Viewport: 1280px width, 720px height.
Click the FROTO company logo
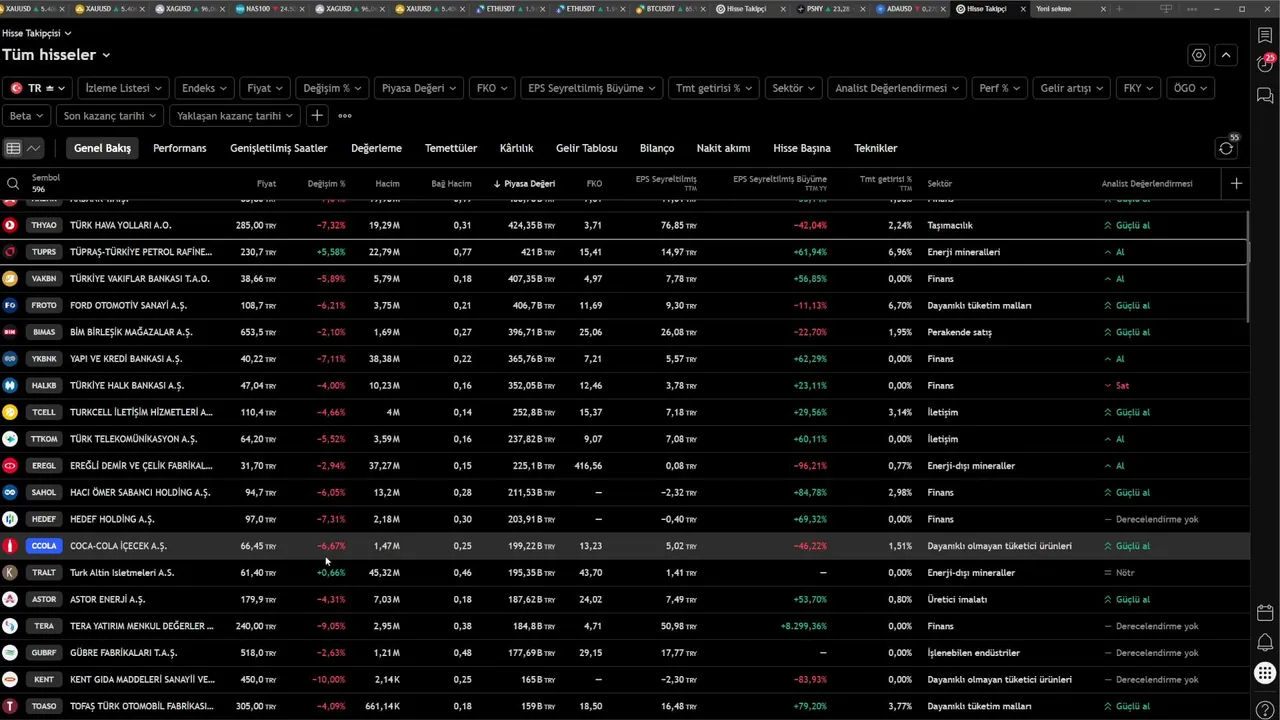(x=10, y=305)
